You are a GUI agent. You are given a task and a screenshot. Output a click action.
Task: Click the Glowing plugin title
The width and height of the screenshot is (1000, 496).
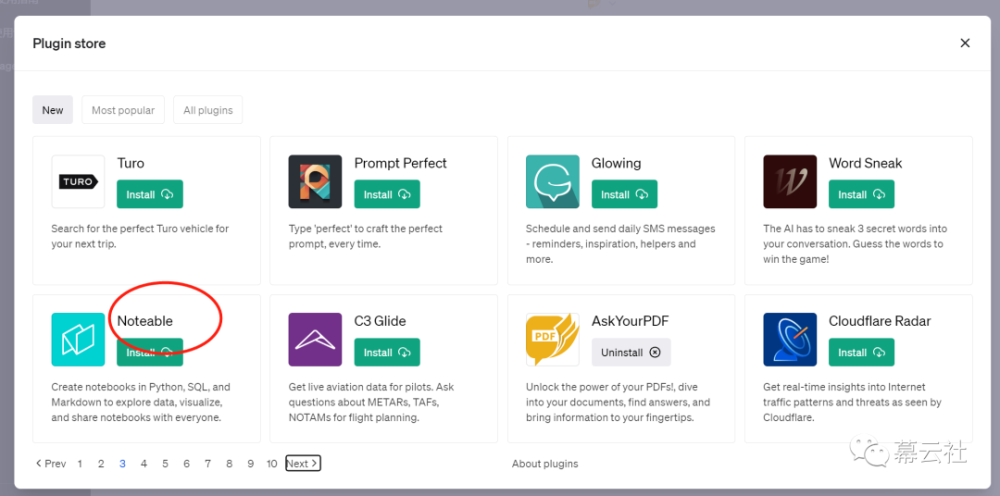(616, 163)
